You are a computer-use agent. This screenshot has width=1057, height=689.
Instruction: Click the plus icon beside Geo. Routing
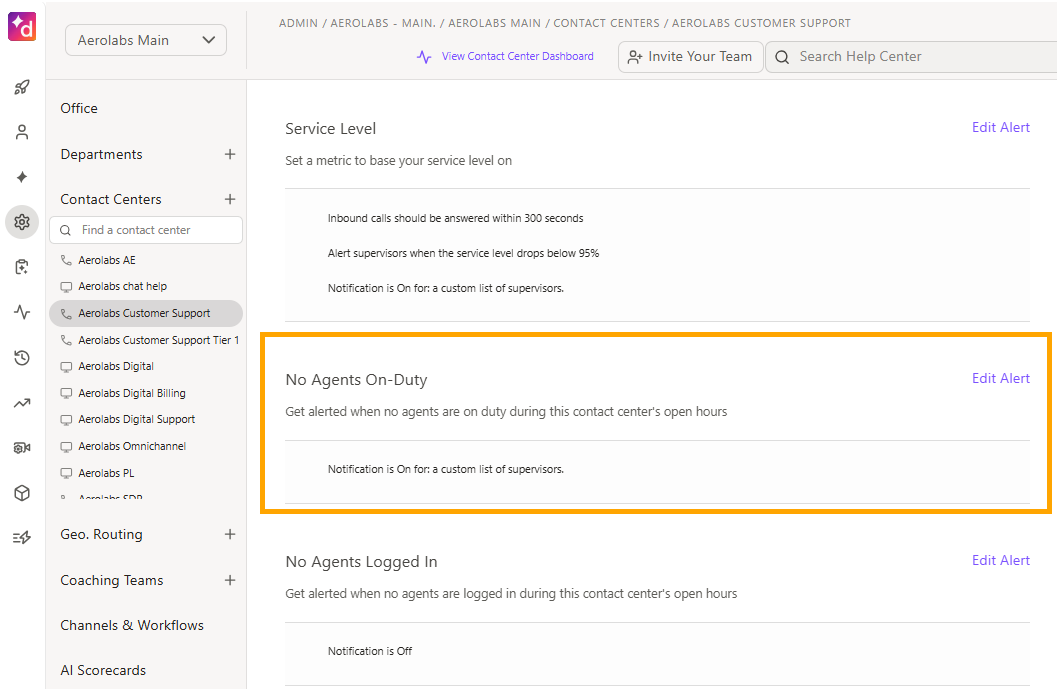pyautogui.click(x=230, y=534)
